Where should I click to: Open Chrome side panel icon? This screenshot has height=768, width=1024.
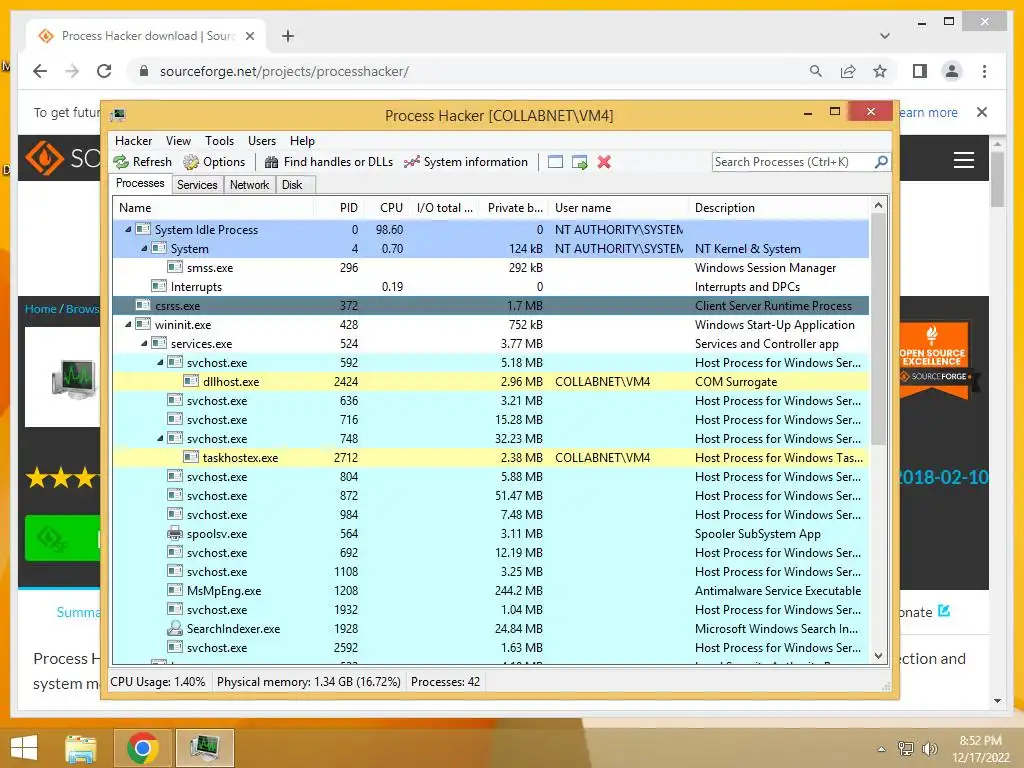click(x=920, y=71)
